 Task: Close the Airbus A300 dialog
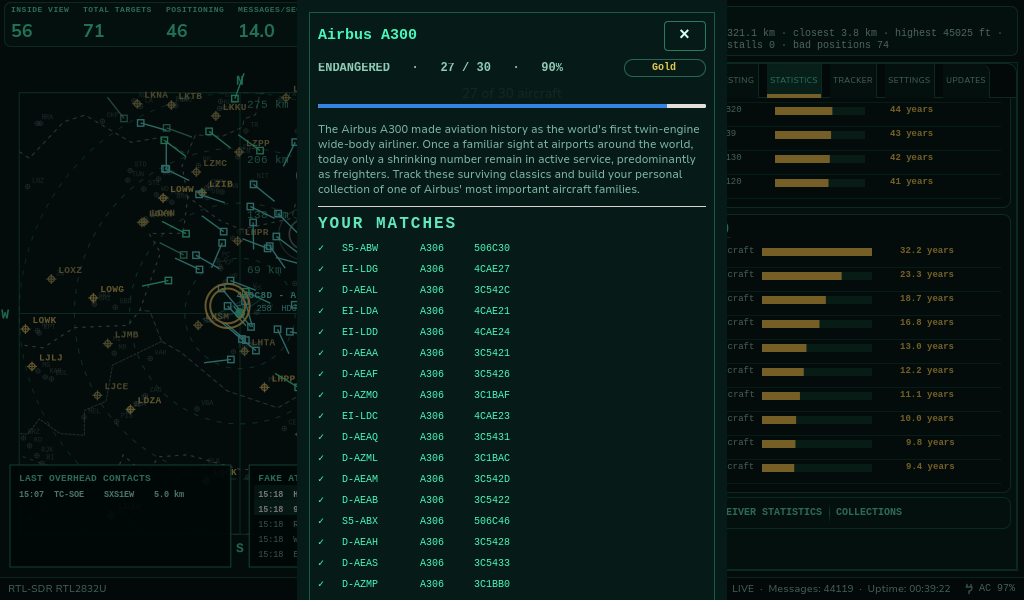pyautogui.click(x=684, y=35)
